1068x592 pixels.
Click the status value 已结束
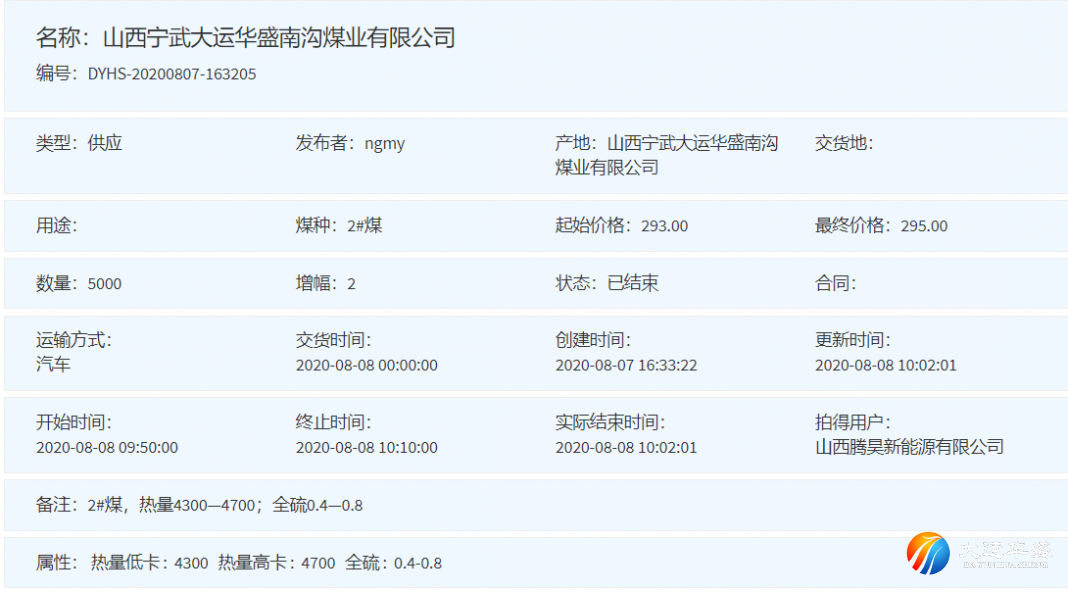633,284
